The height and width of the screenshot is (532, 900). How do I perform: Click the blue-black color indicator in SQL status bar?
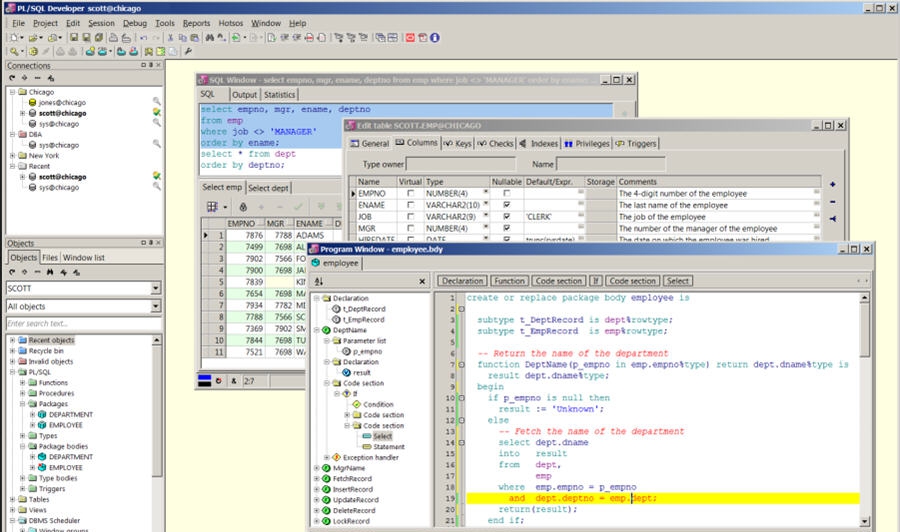click(205, 380)
